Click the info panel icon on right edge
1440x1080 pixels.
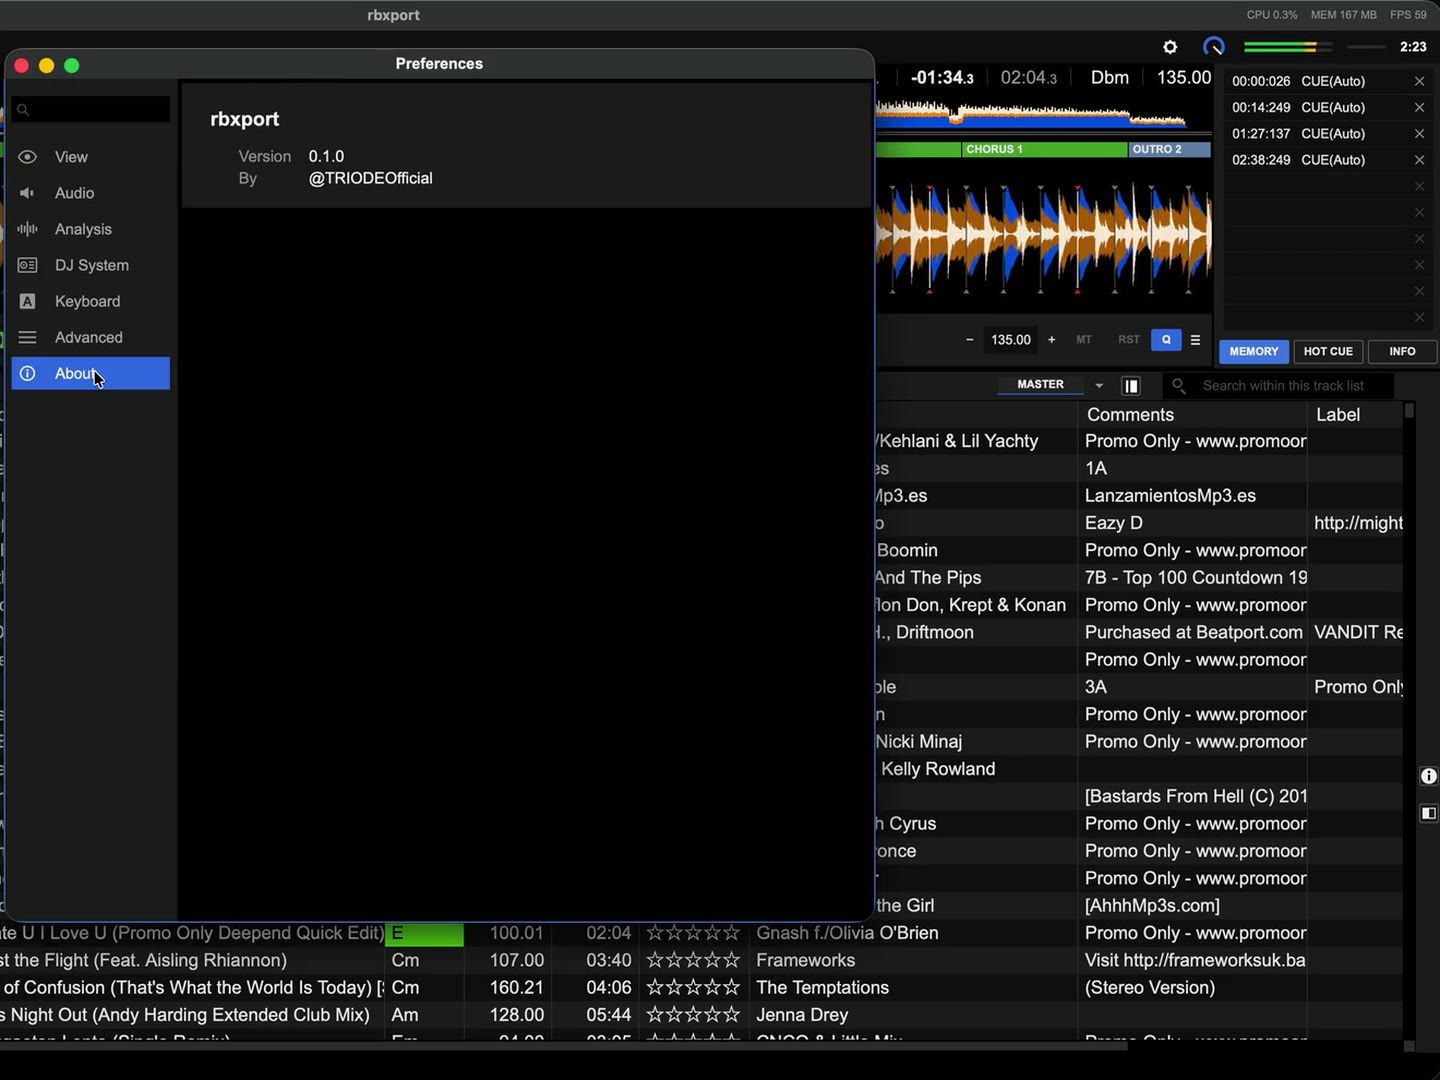tap(1428, 776)
